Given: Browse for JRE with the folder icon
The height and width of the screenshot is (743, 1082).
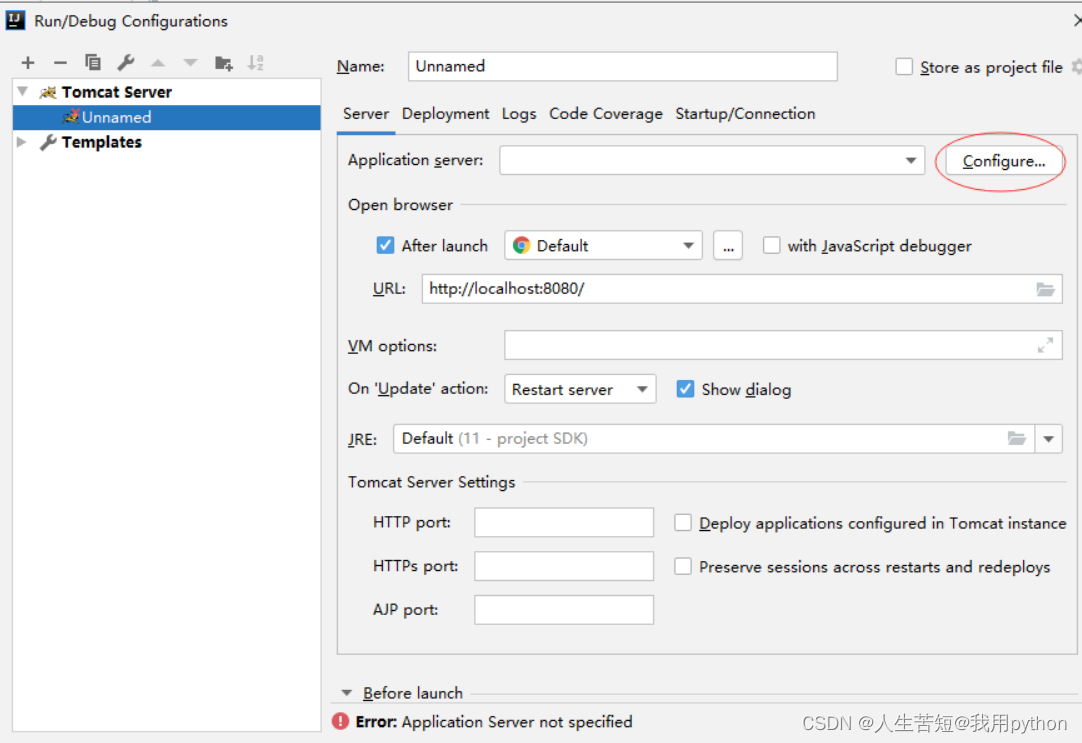Looking at the screenshot, I should coord(1016,438).
